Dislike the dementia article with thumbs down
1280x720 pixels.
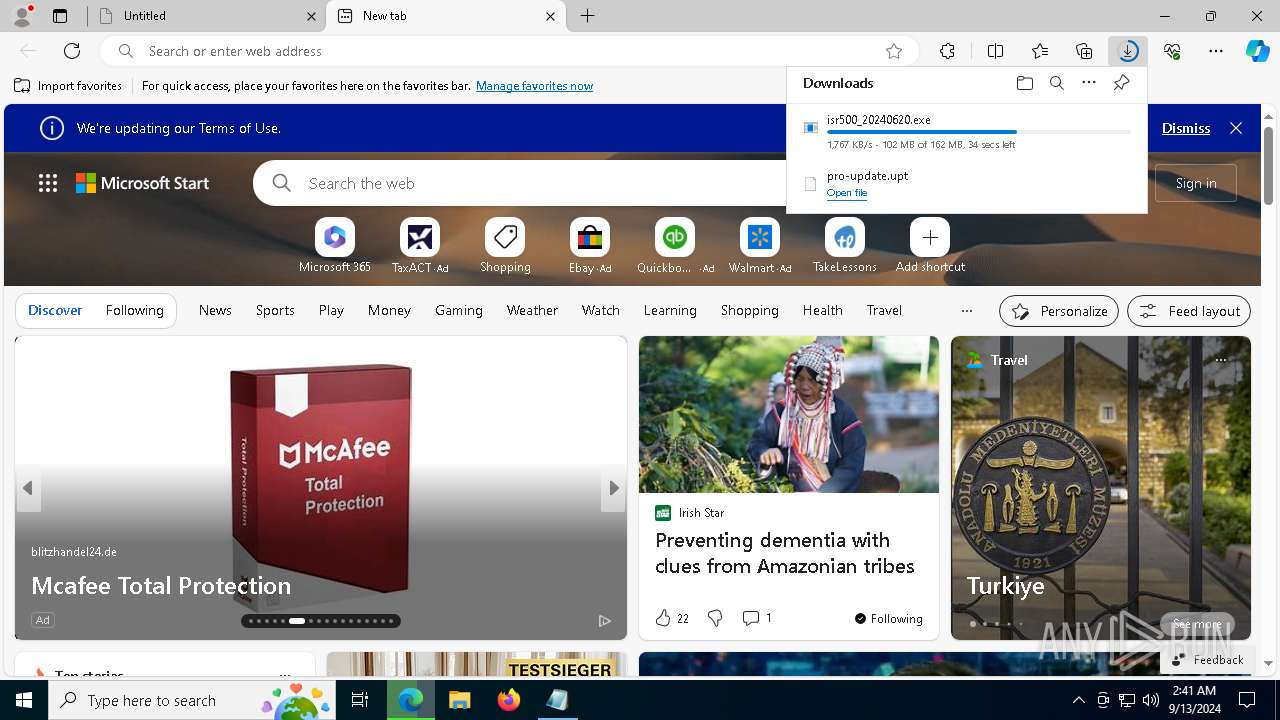click(715, 619)
